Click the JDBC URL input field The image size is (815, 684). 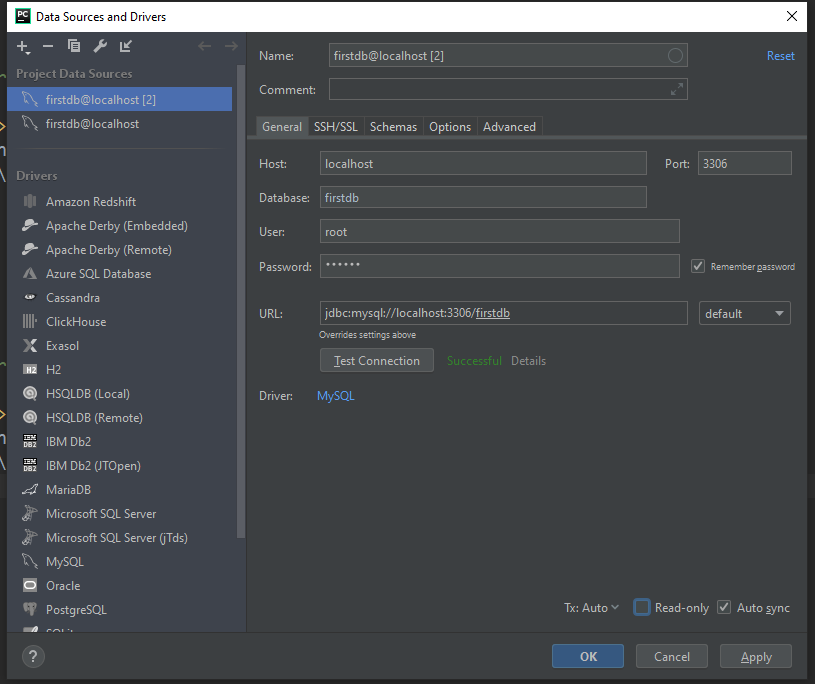(504, 313)
